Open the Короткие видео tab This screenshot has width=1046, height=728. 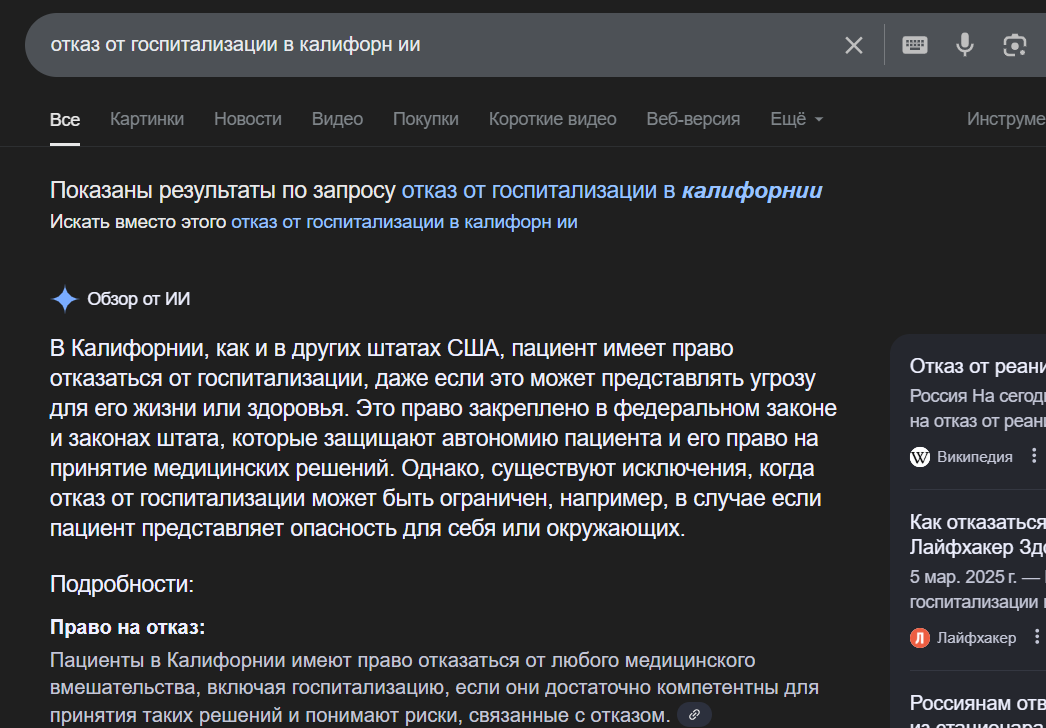552,119
